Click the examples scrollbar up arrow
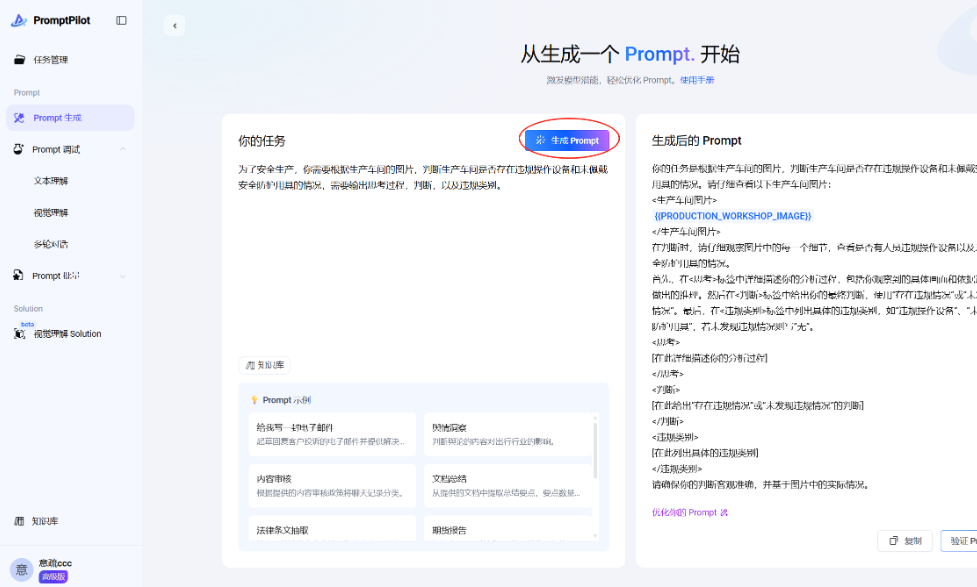This screenshot has height=587, width=977. (x=595, y=418)
